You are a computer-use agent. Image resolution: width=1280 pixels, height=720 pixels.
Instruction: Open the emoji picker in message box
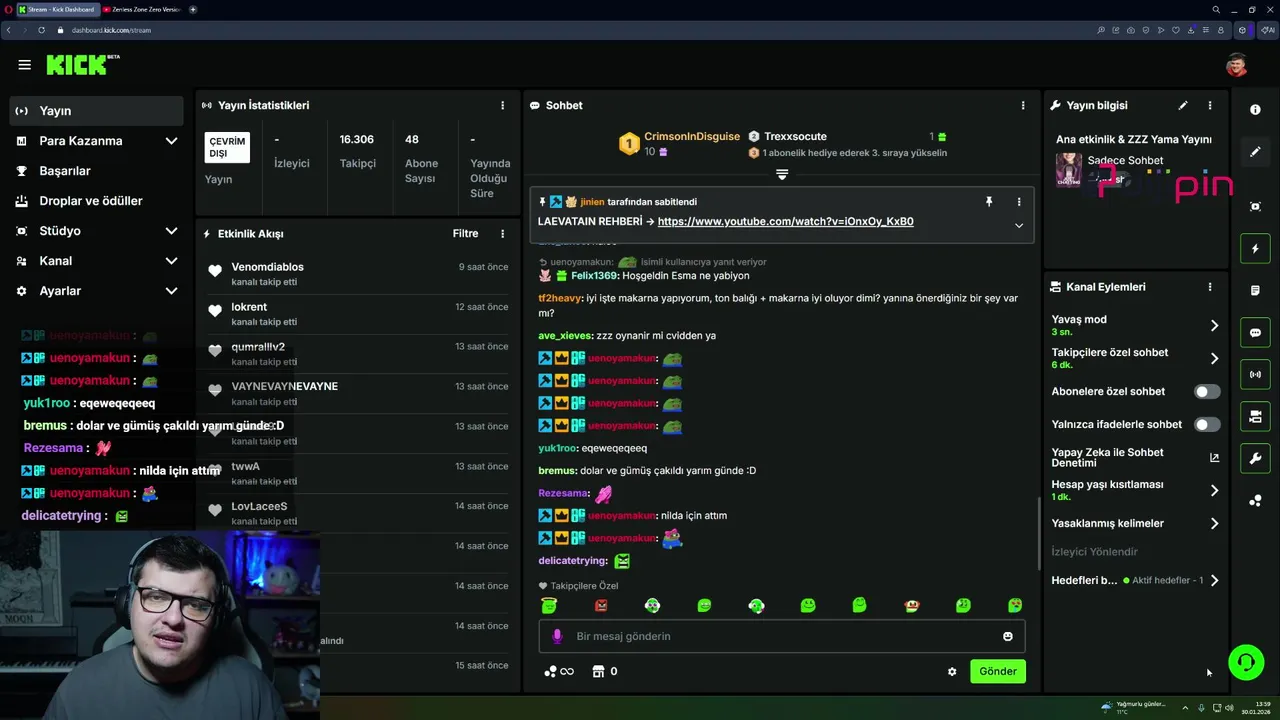click(1007, 636)
